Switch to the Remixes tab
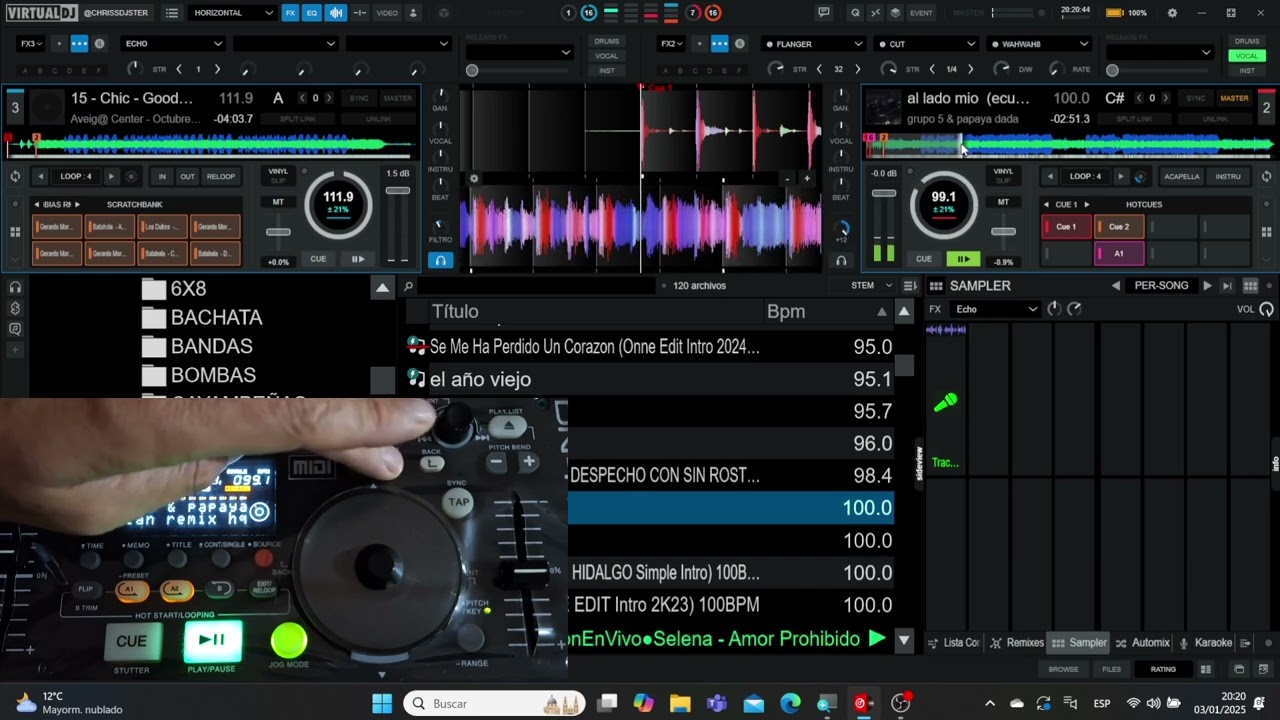 [1016, 643]
